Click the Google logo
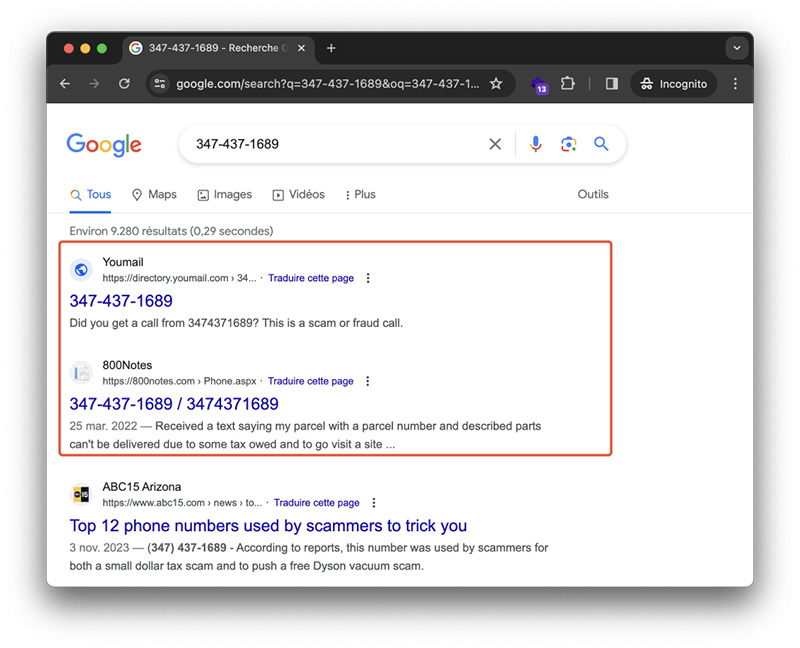The height and width of the screenshot is (648, 800). tap(104, 145)
